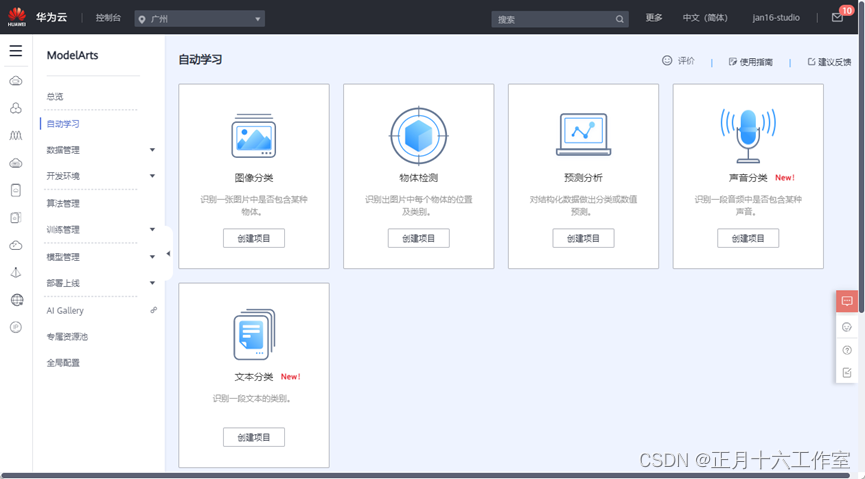Screen dimensions: 865x479
Task: Click the 训练管理 sidebar label
Action: (63, 230)
